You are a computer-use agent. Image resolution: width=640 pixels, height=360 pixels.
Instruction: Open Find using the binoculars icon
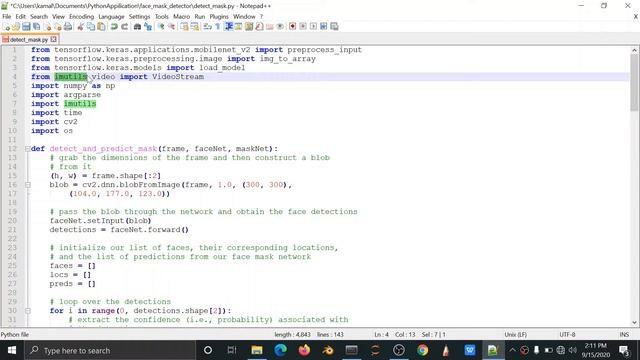coord(137,27)
